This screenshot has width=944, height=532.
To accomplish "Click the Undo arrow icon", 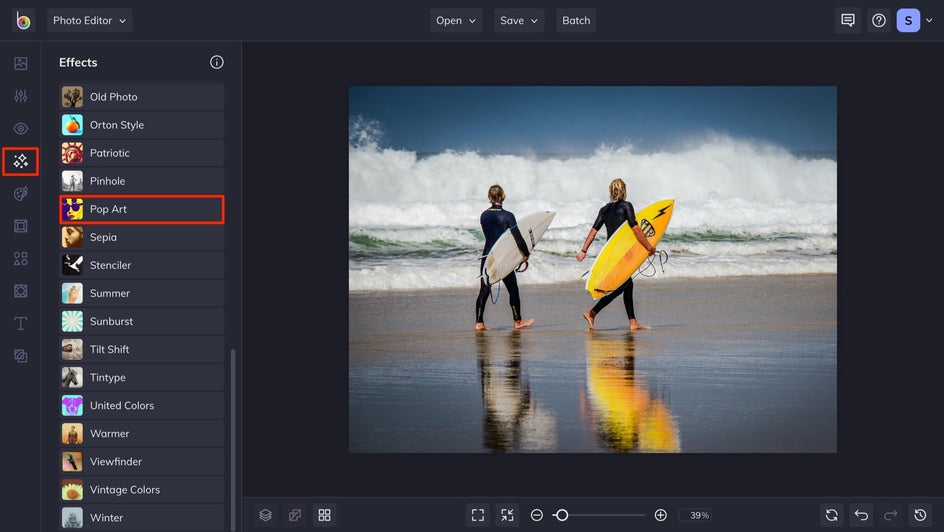I will pyautogui.click(x=861, y=515).
